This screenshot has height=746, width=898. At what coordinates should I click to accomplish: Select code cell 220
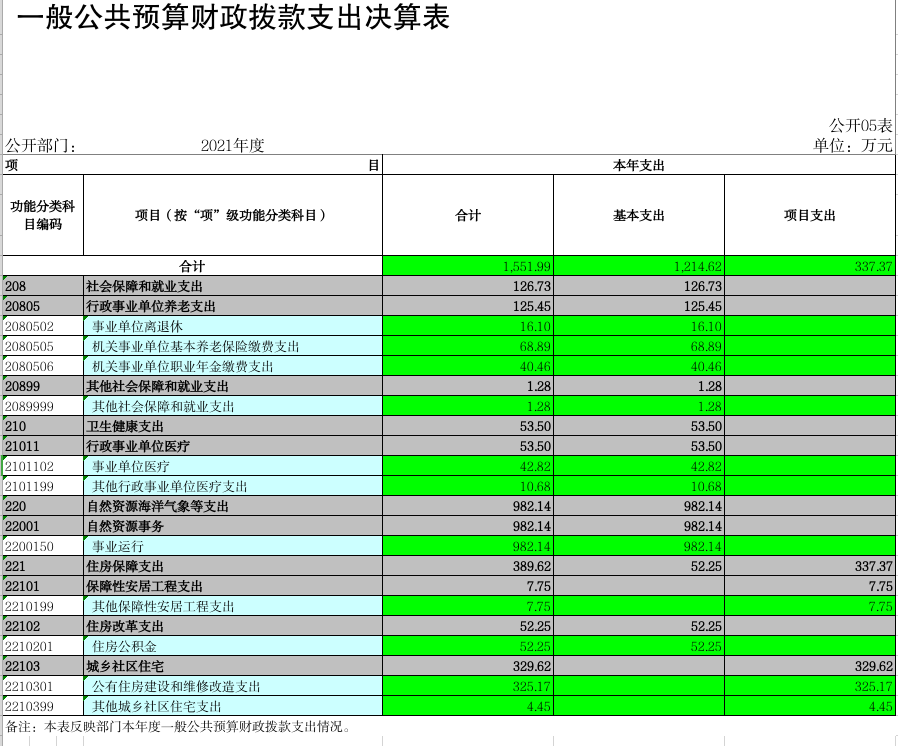[x=43, y=506]
